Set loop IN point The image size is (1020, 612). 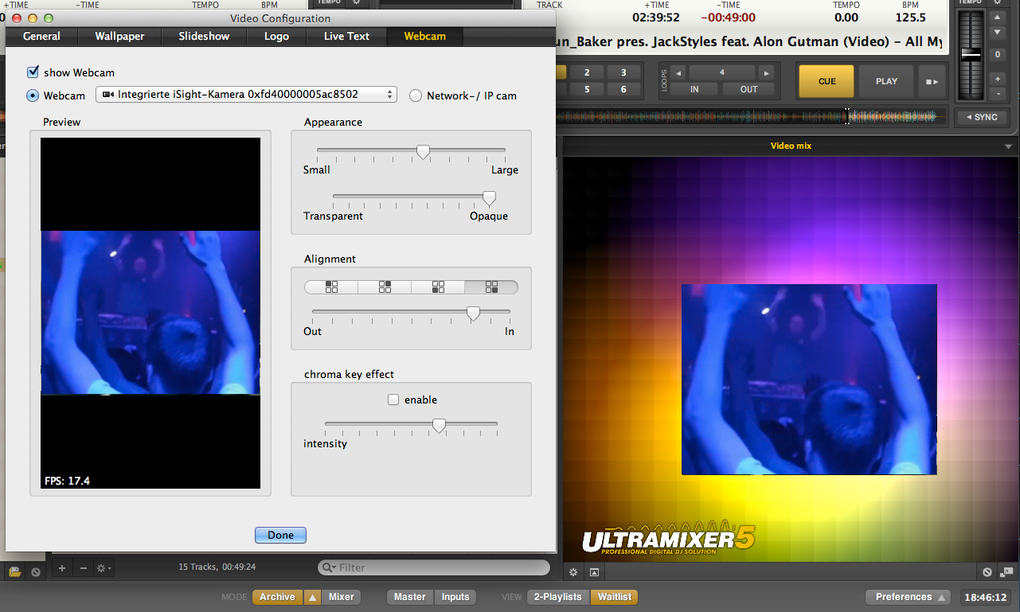point(694,89)
